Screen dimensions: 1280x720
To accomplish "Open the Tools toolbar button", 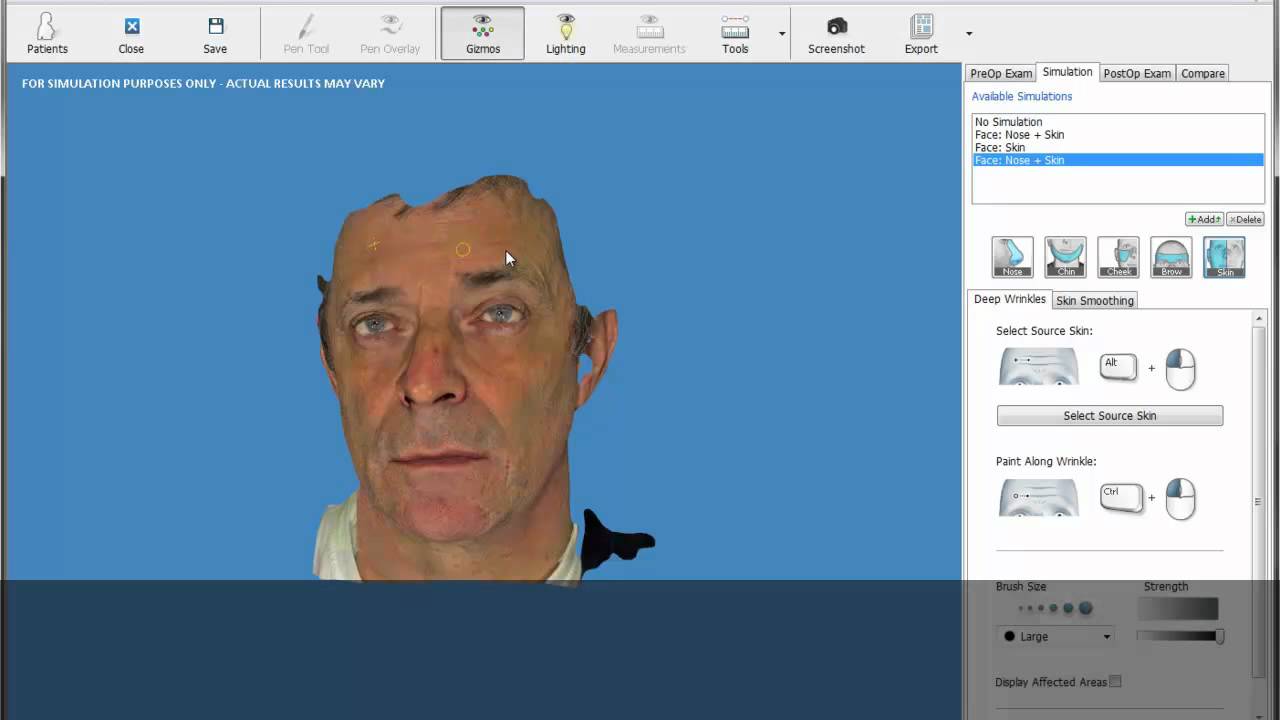I will 735,34.
